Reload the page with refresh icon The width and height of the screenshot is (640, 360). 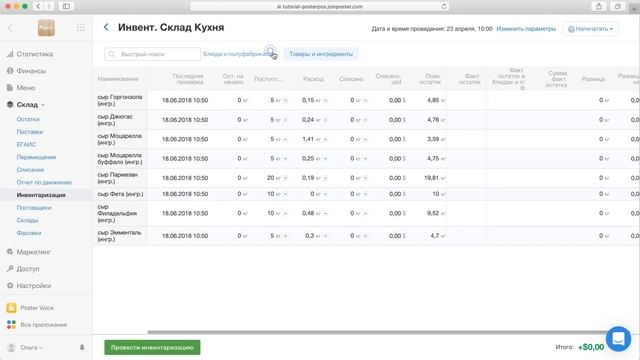pos(444,6)
